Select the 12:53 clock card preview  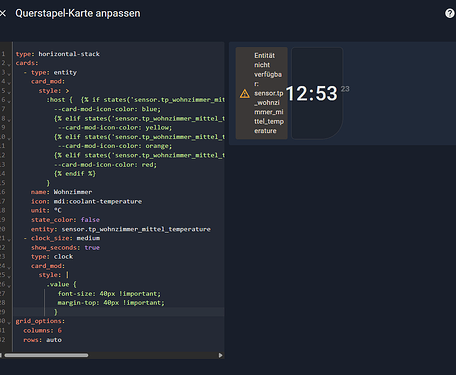click(317, 93)
